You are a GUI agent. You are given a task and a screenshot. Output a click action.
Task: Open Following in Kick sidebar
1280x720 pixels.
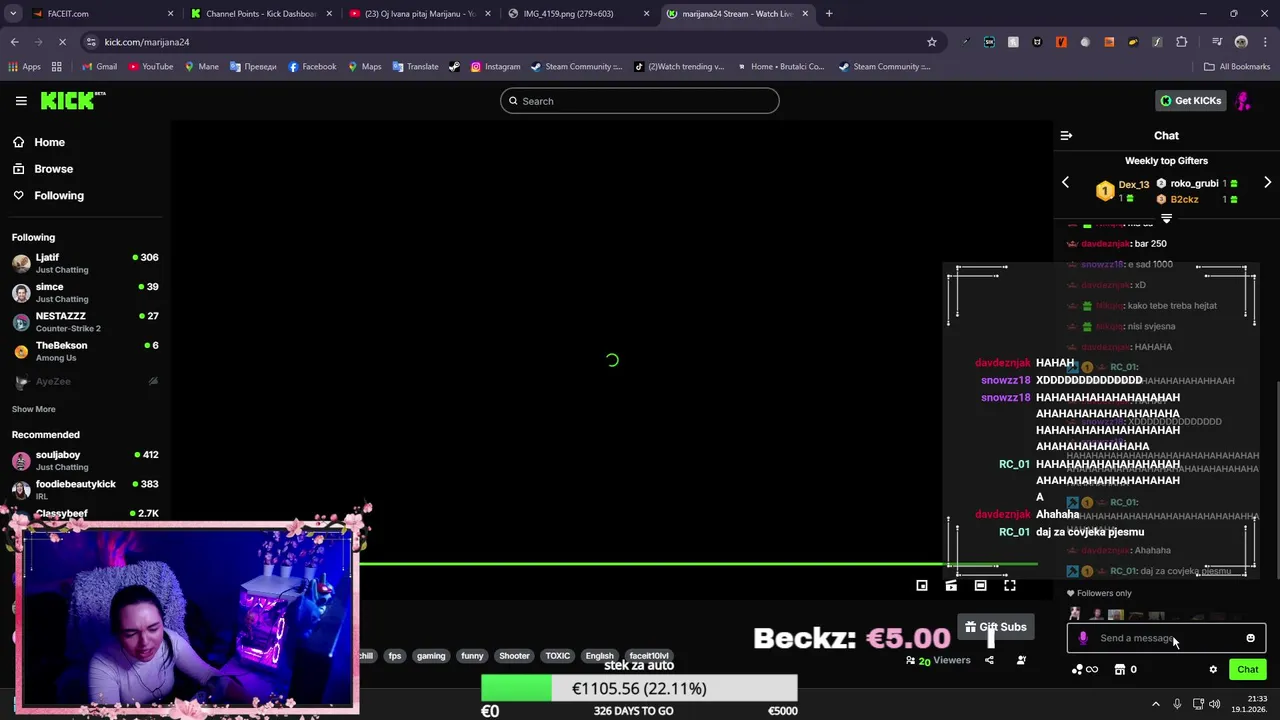[x=59, y=196]
